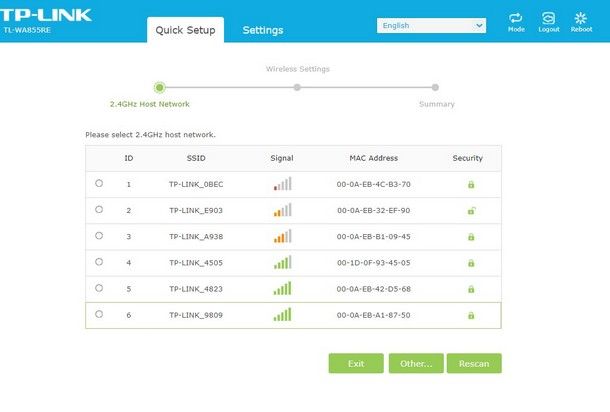Click lock icon for TP-LINK_A938
This screenshot has width=610, height=412.
[x=471, y=237]
